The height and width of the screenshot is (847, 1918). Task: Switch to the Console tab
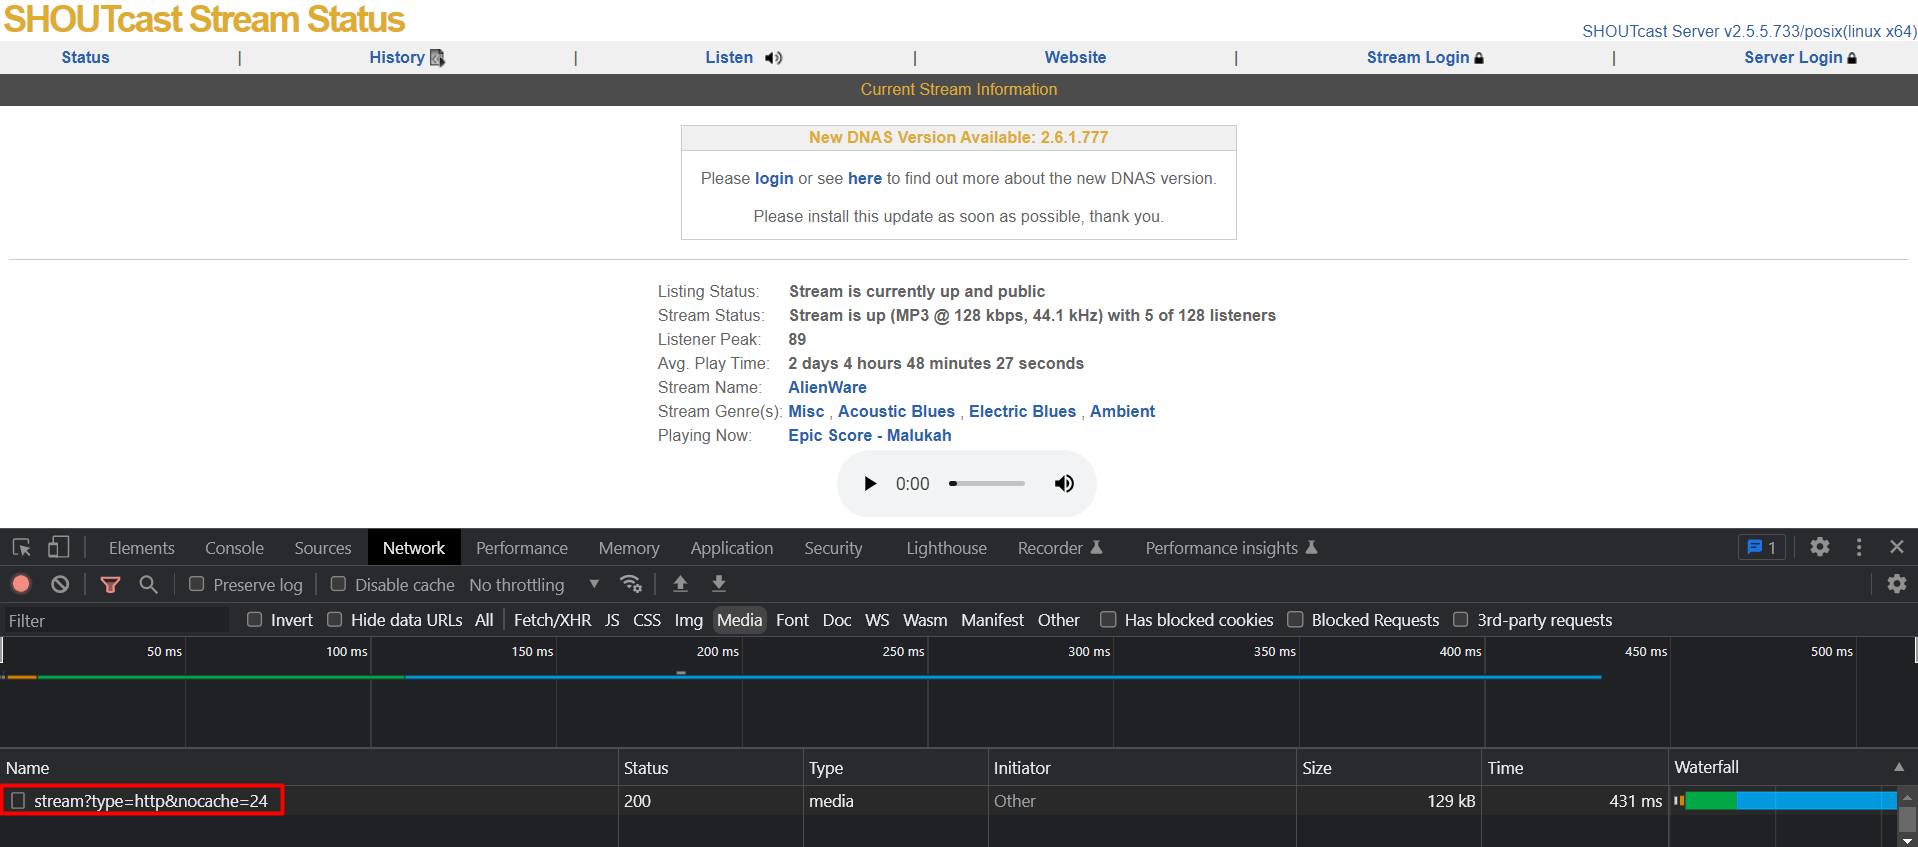pyautogui.click(x=234, y=548)
